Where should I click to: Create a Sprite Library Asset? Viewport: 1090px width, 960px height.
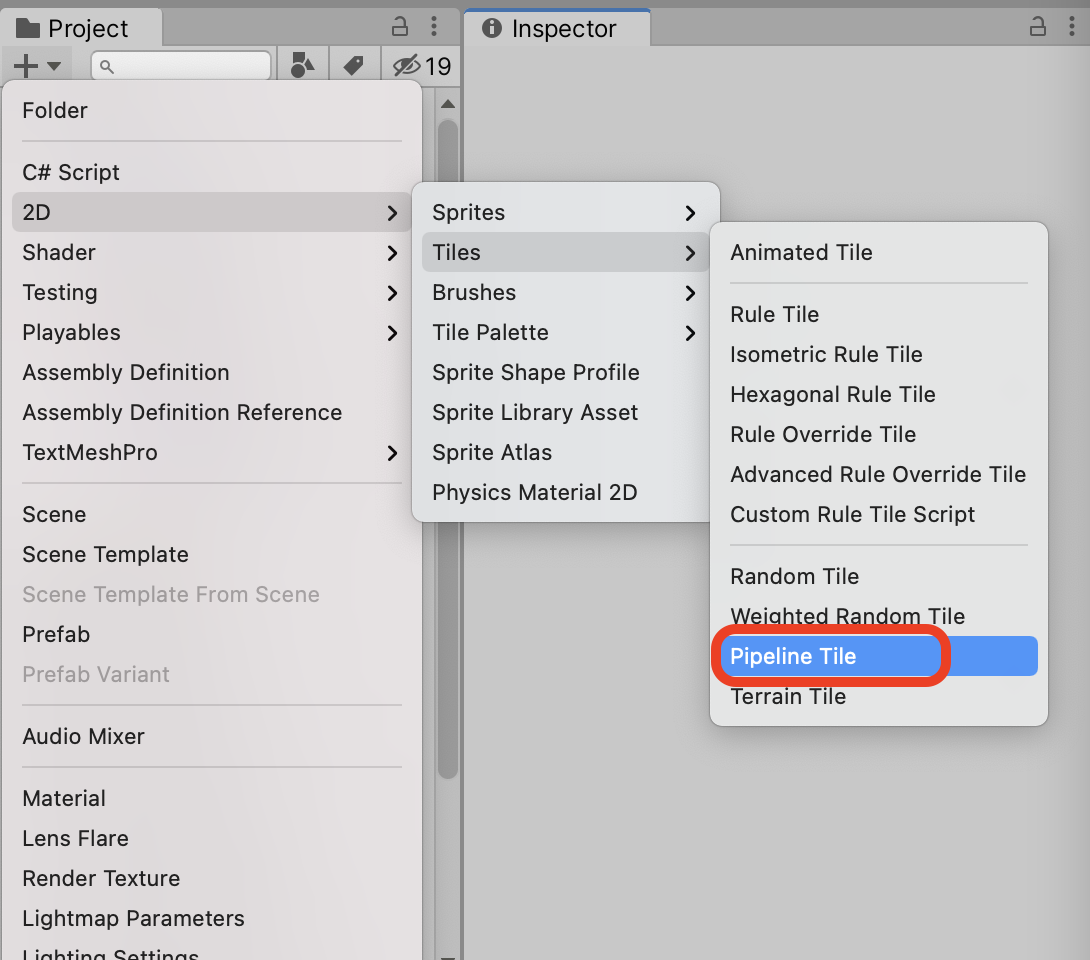pyautogui.click(x=565, y=412)
